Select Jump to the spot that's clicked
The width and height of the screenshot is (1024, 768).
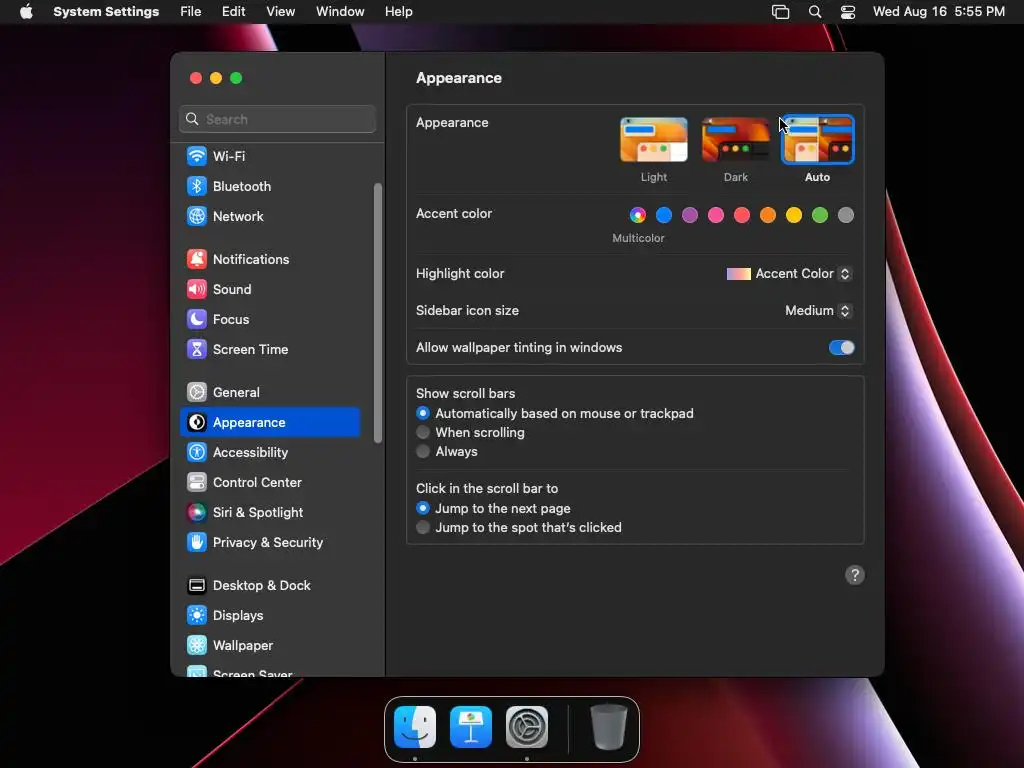(423, 527)
